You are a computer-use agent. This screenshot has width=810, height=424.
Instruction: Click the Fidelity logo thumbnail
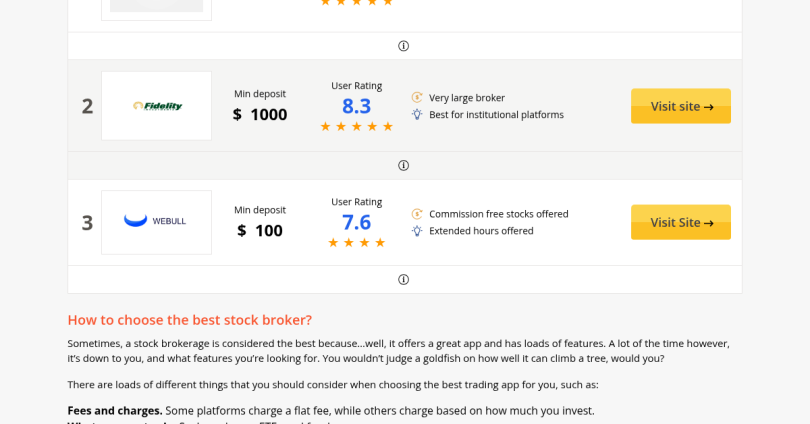click(157, 106)
